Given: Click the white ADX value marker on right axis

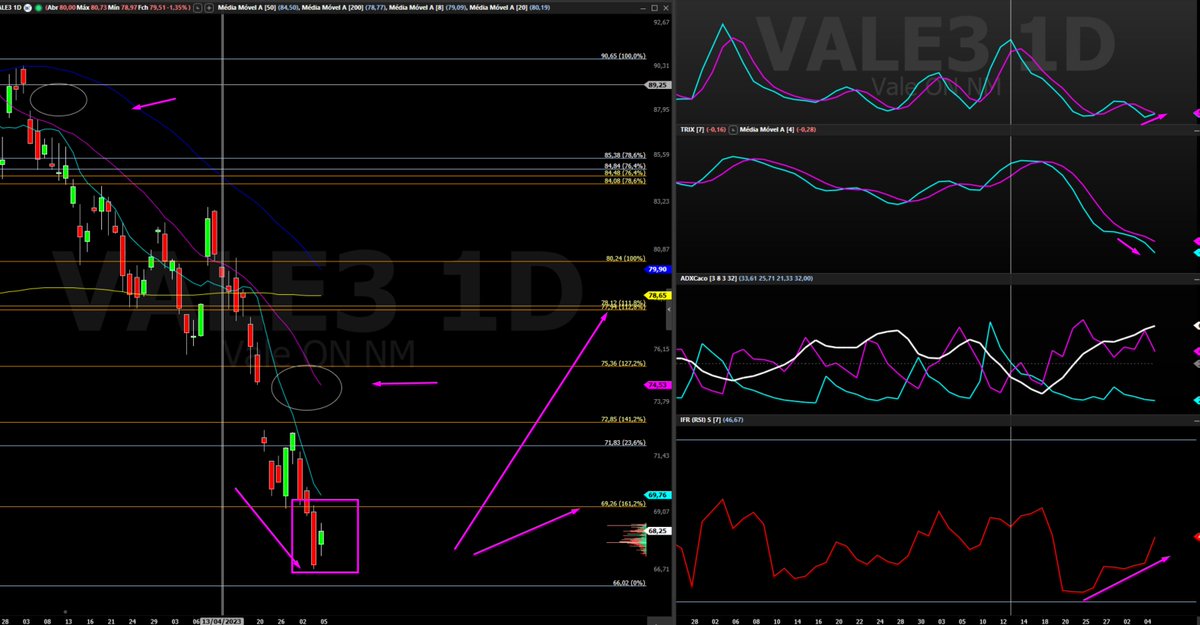Looking at the screenshot, I should coord(1196,326).
